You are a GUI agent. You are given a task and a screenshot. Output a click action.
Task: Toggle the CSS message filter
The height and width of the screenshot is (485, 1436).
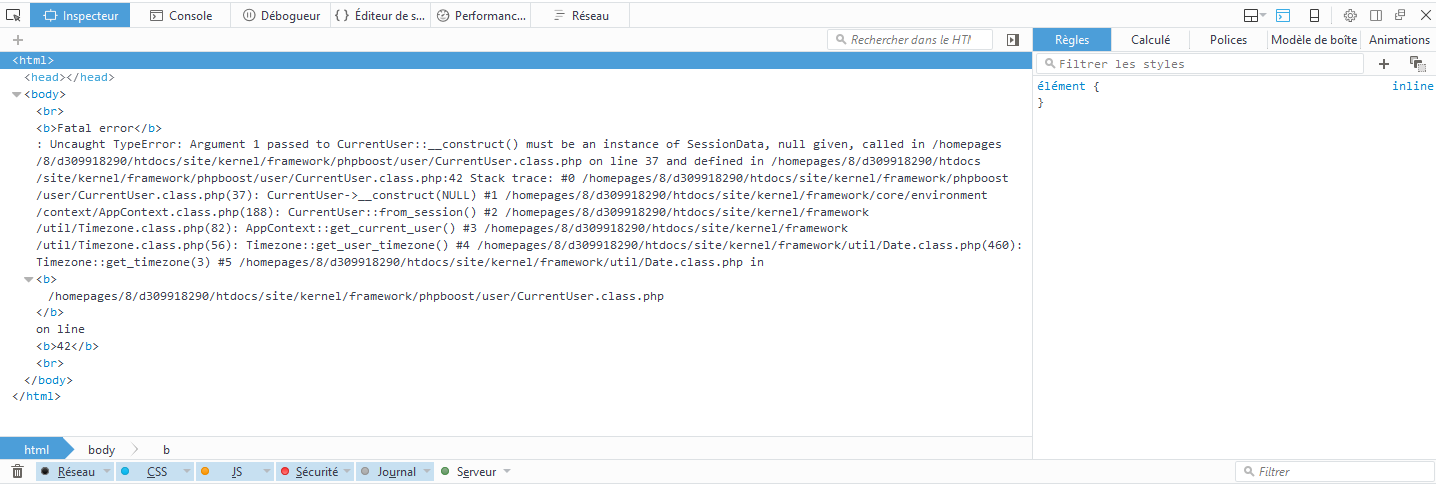point(148,471)
